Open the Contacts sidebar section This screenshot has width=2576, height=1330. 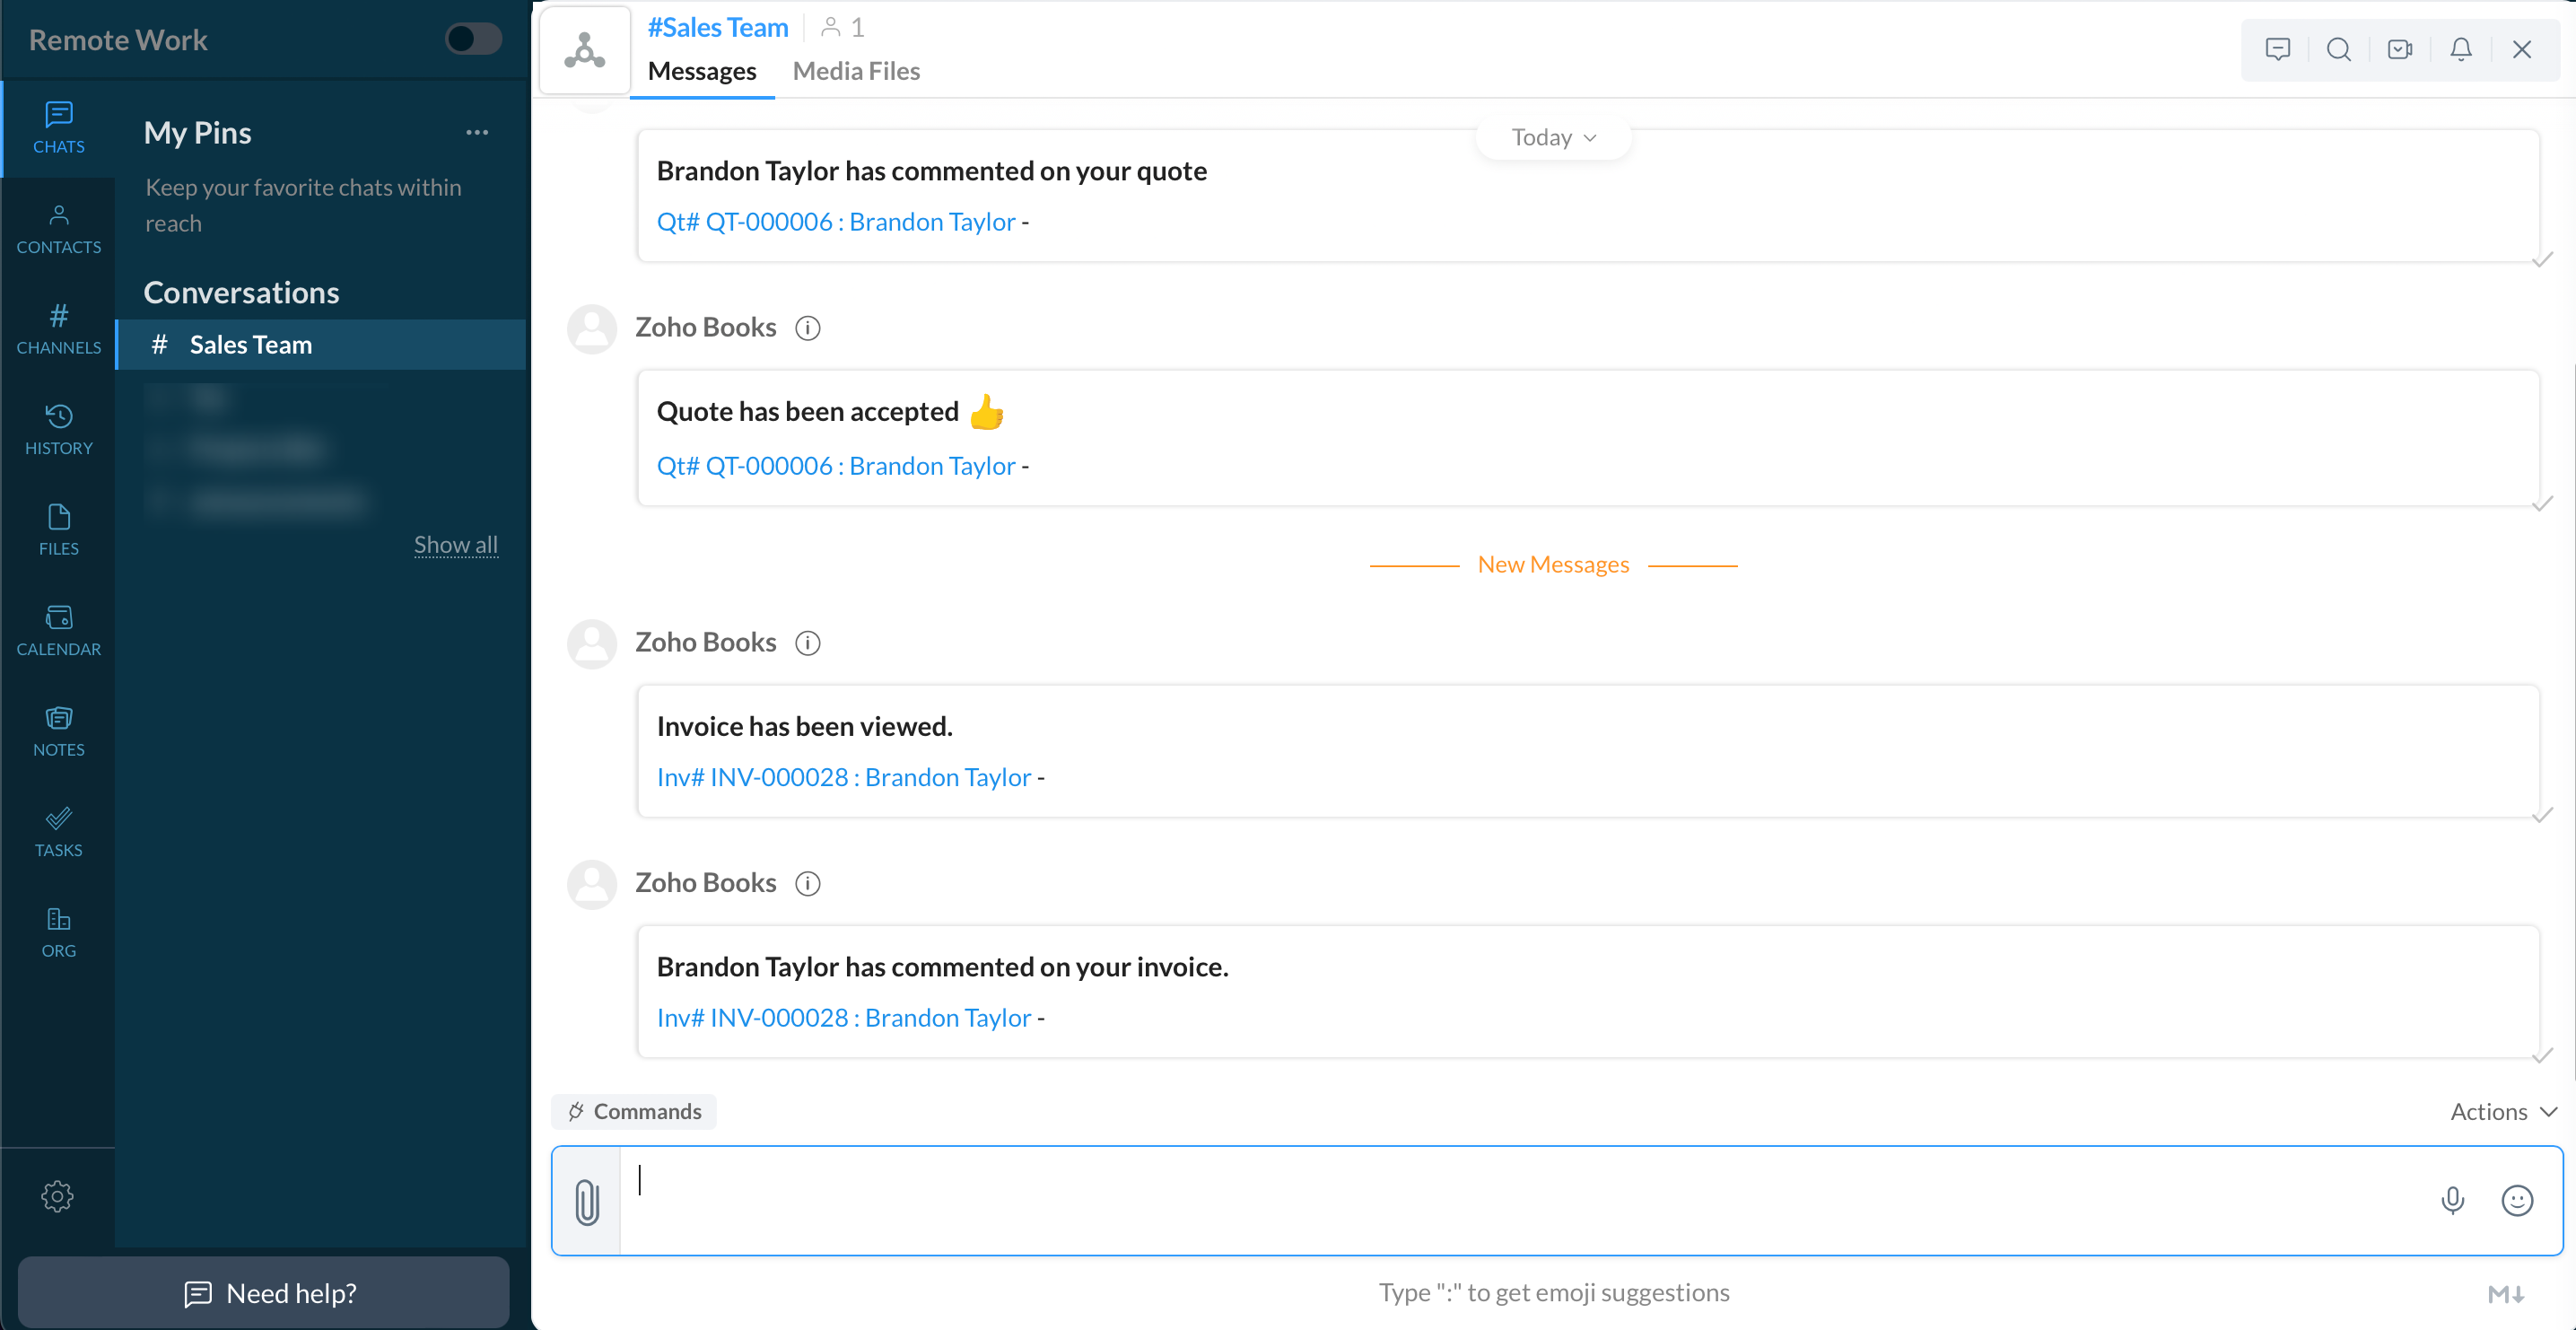tap(58, 229)
